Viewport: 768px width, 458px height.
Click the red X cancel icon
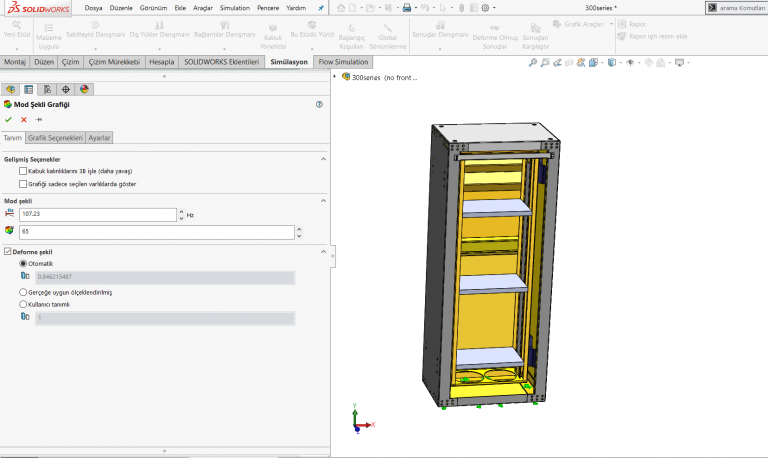23,119
